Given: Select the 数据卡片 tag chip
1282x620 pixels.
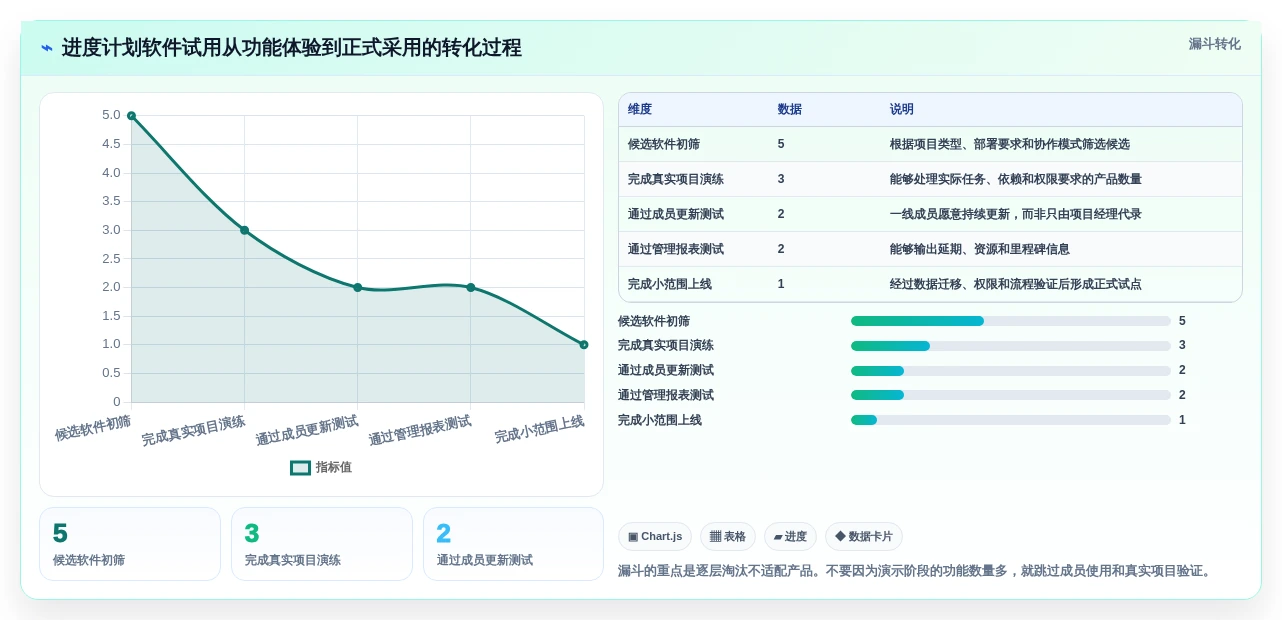Looking at the screenshot, I should pyautogui.click(x=864, y=537).
